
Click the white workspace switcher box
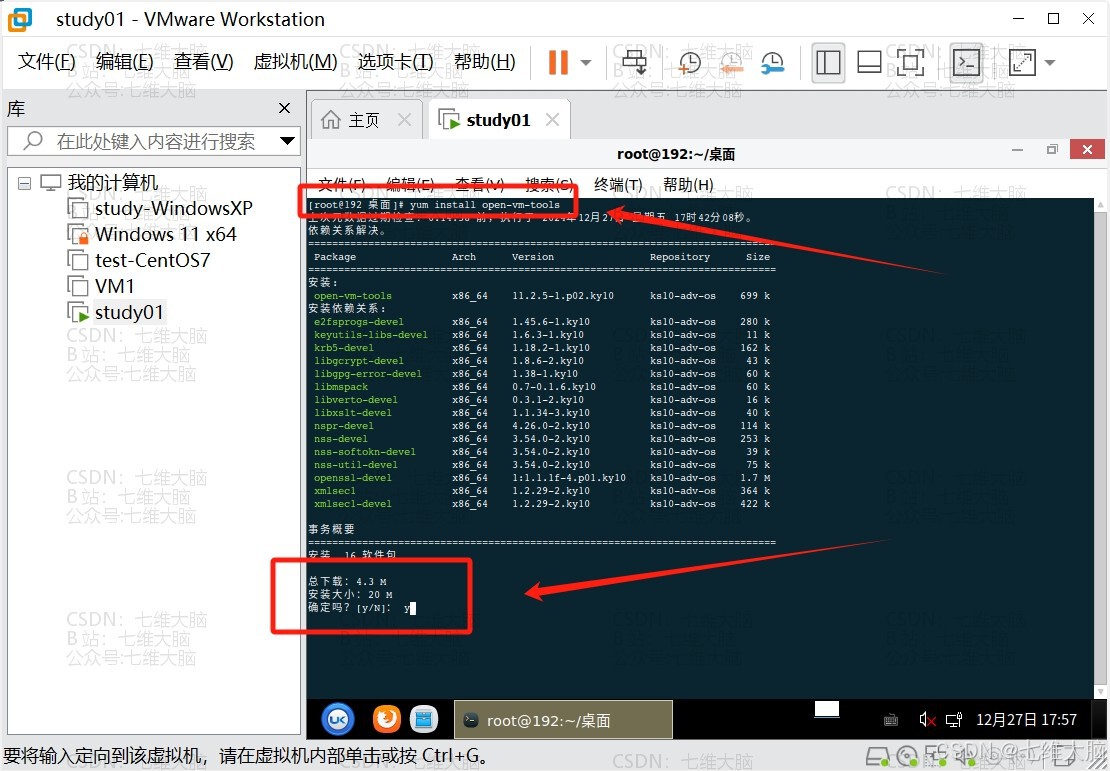[x=827, y=709]
